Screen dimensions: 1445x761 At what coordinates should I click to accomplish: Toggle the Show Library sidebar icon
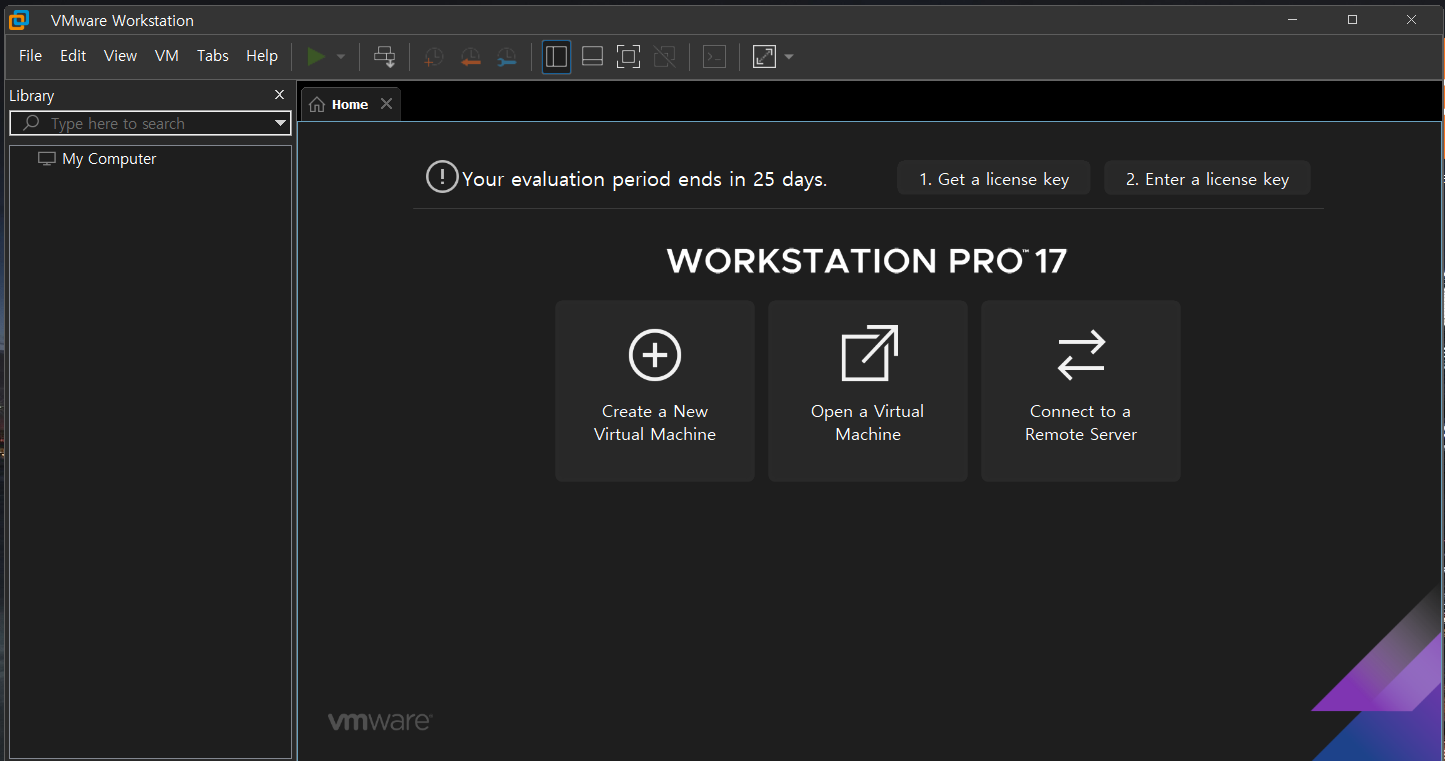tap(556, 57)
